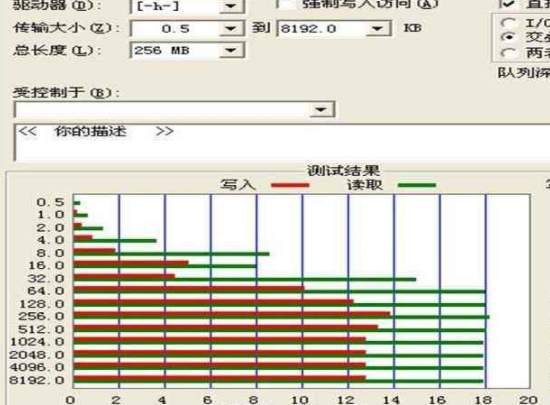Select the second (currently selected) radio button
Image resolution: width=550 pixels, height=405 pixels.
point(508,37)
